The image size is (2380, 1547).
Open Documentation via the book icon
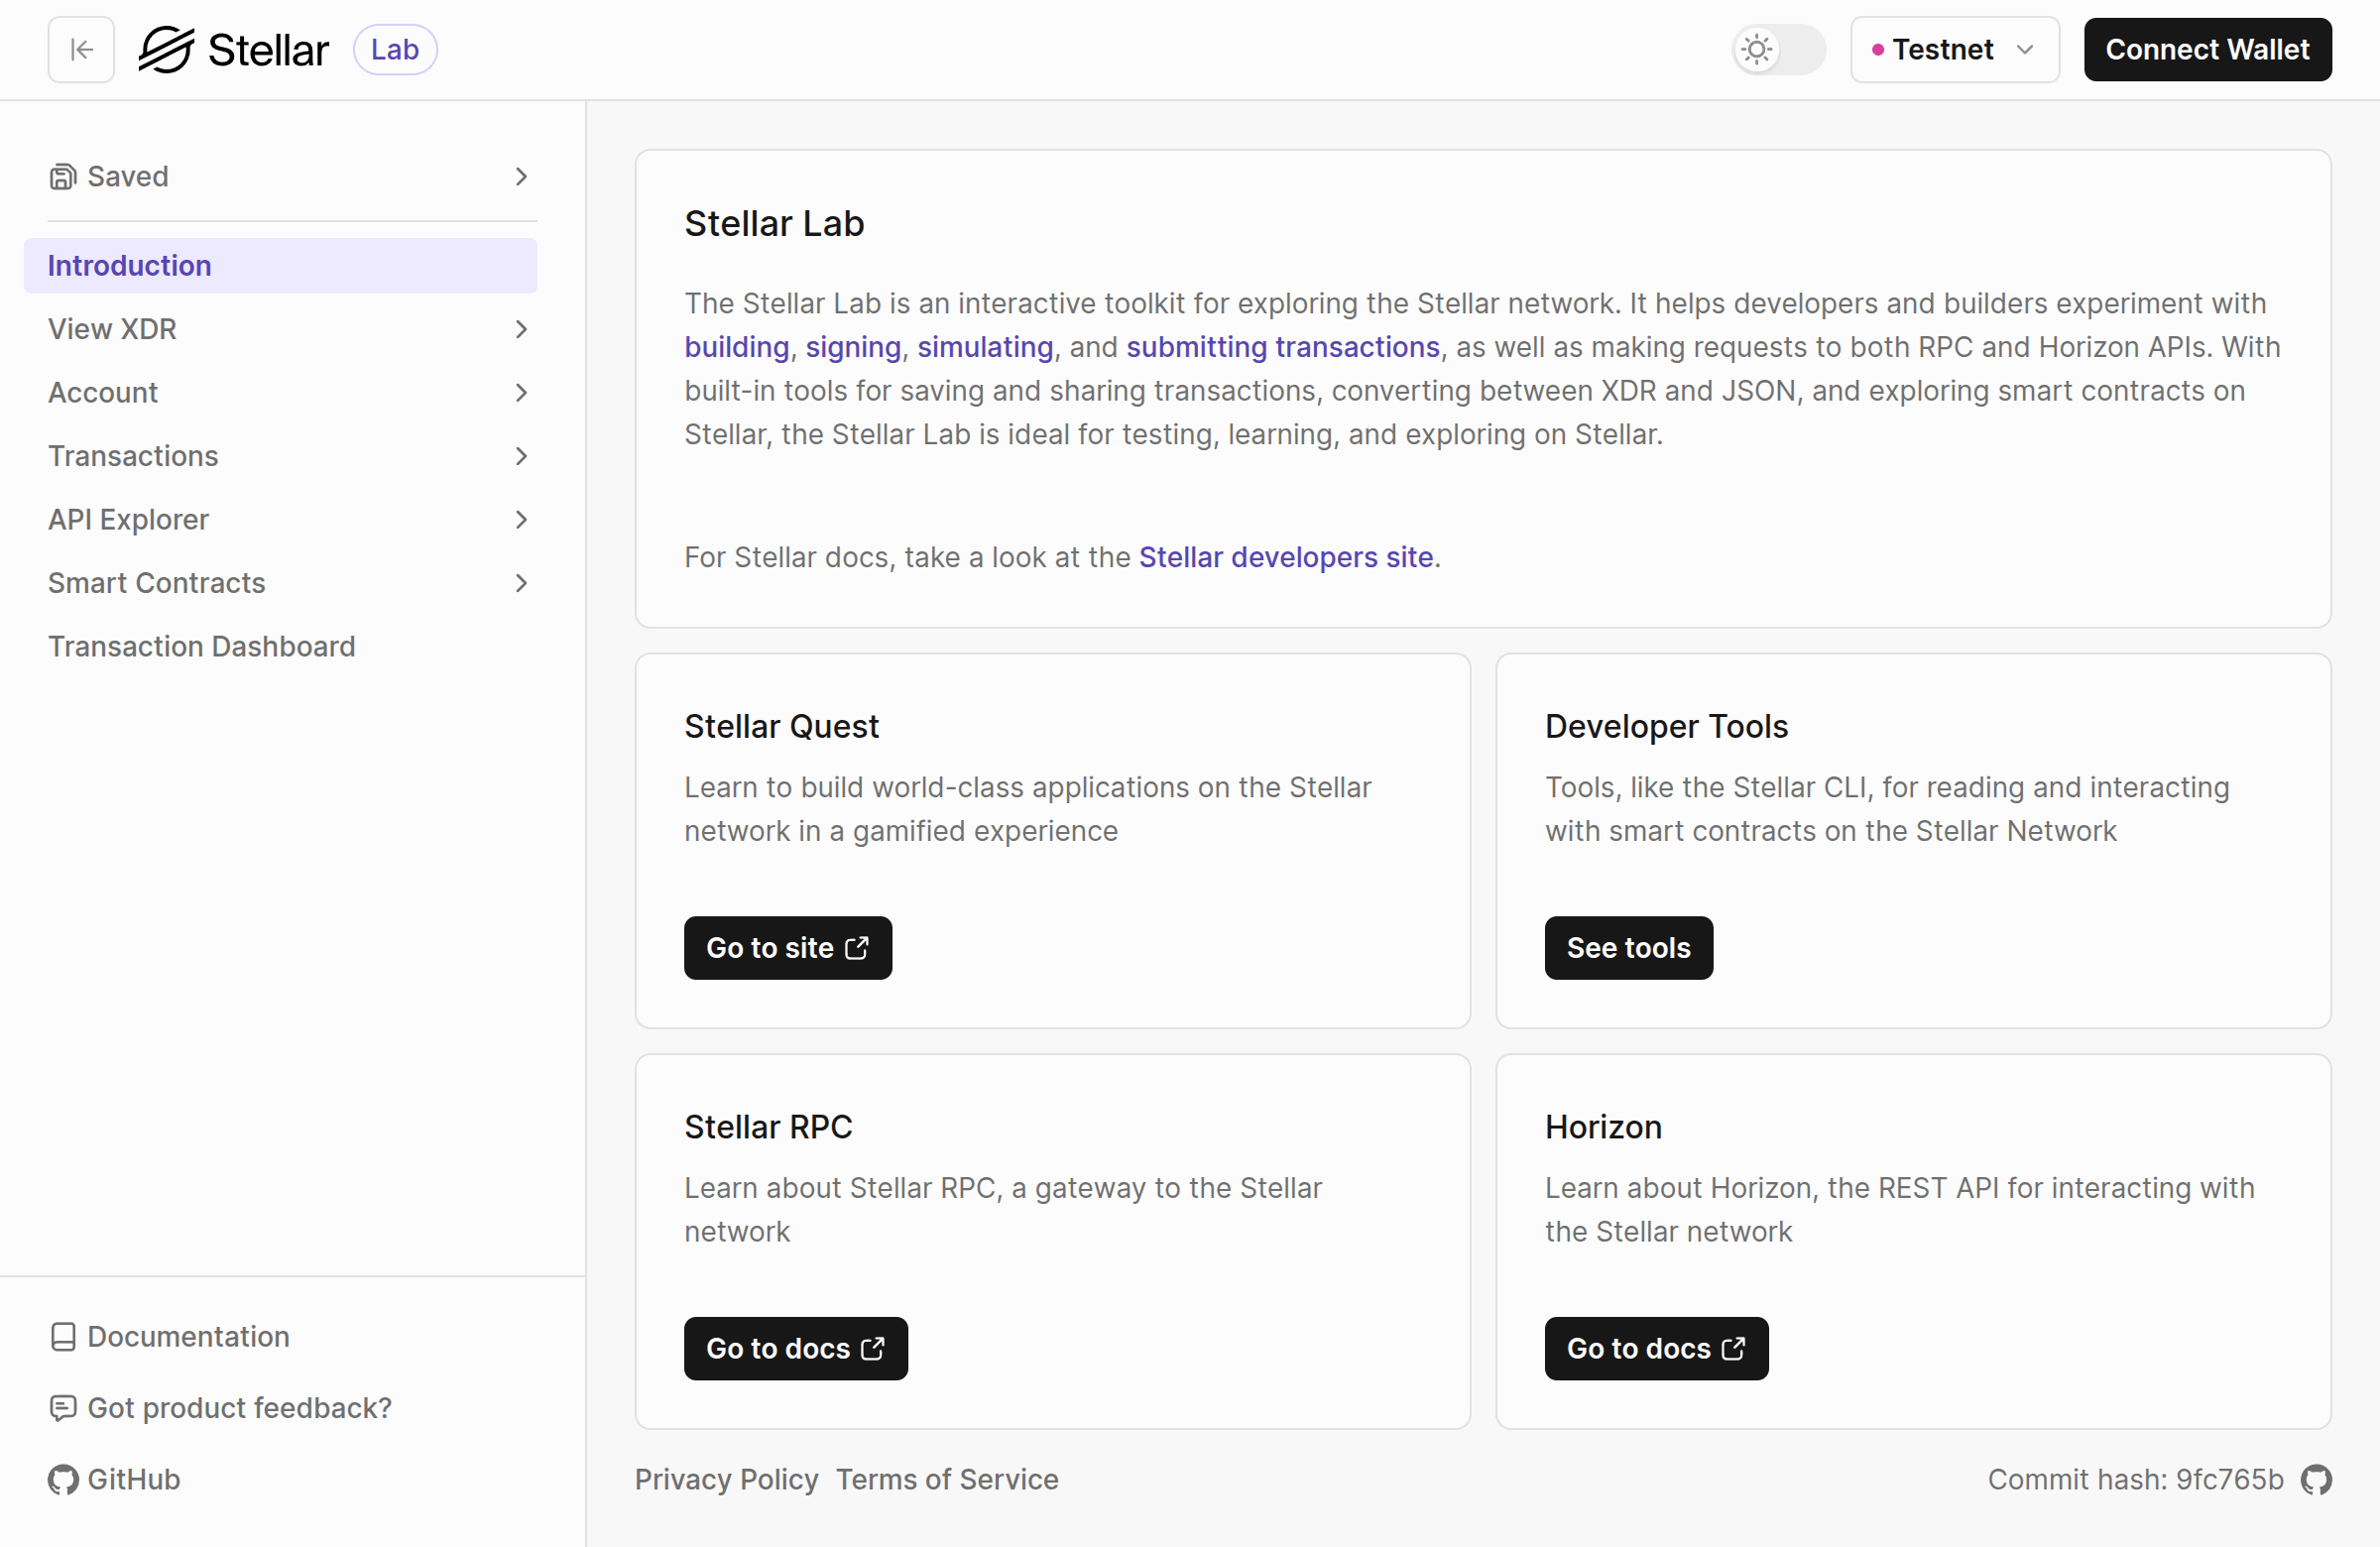tap(64, 1336)
